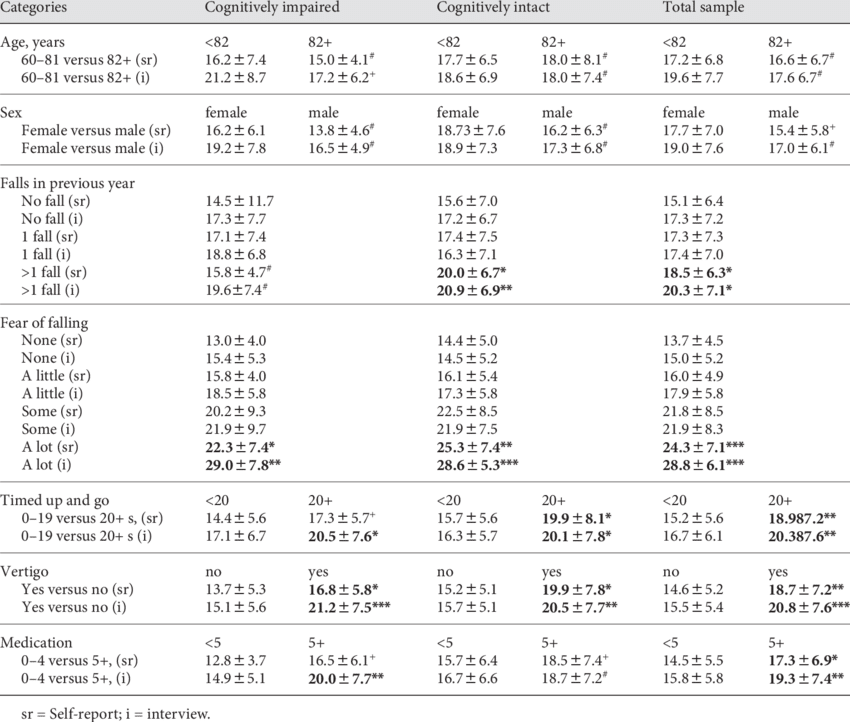
Task: Select the bold value 20.387.6**
Action: click(x=802, y=537)
